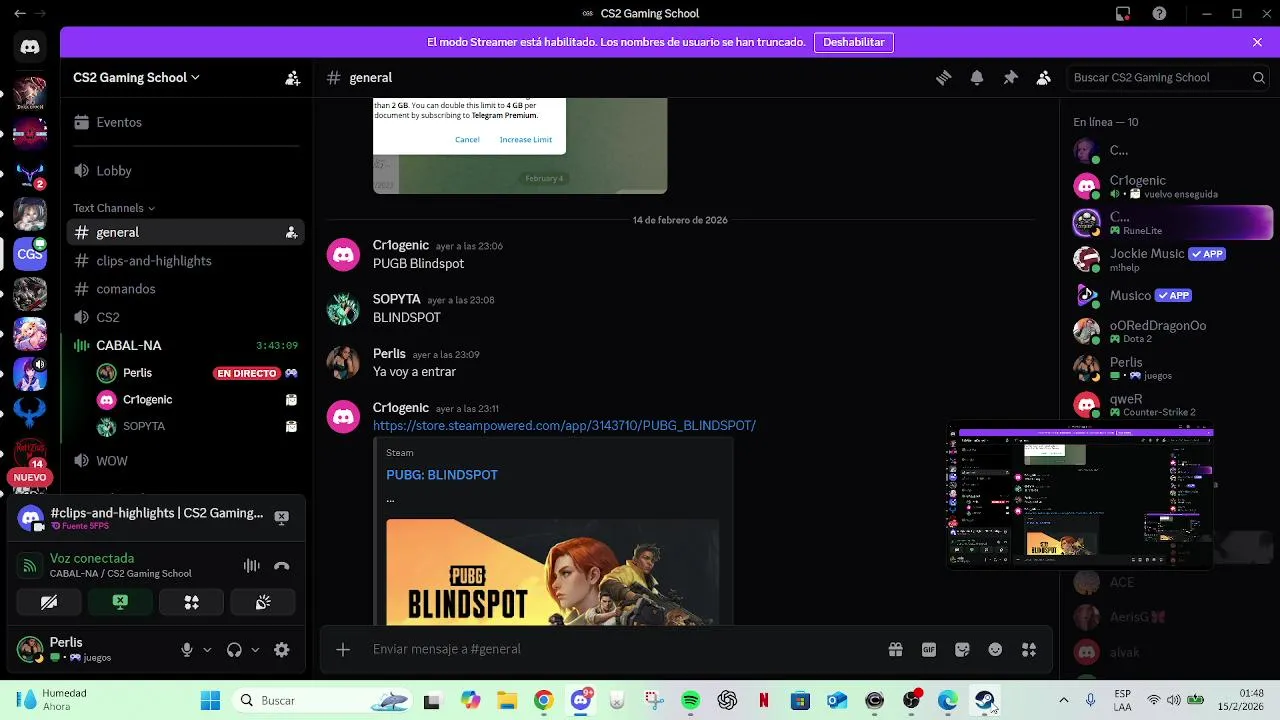
Task: Open microphone input options chevron
Action: click(207, 650)
